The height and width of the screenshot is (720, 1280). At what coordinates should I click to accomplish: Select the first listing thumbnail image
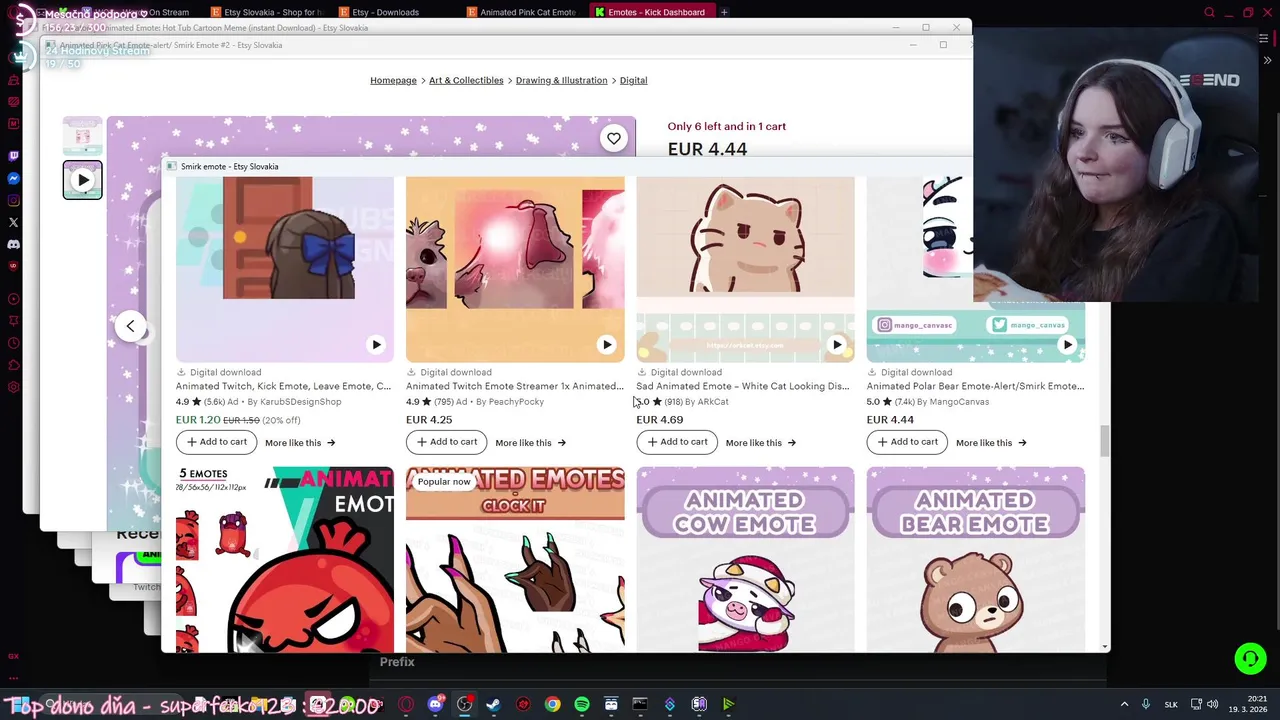pyautogui.click(x=82, y=135)
